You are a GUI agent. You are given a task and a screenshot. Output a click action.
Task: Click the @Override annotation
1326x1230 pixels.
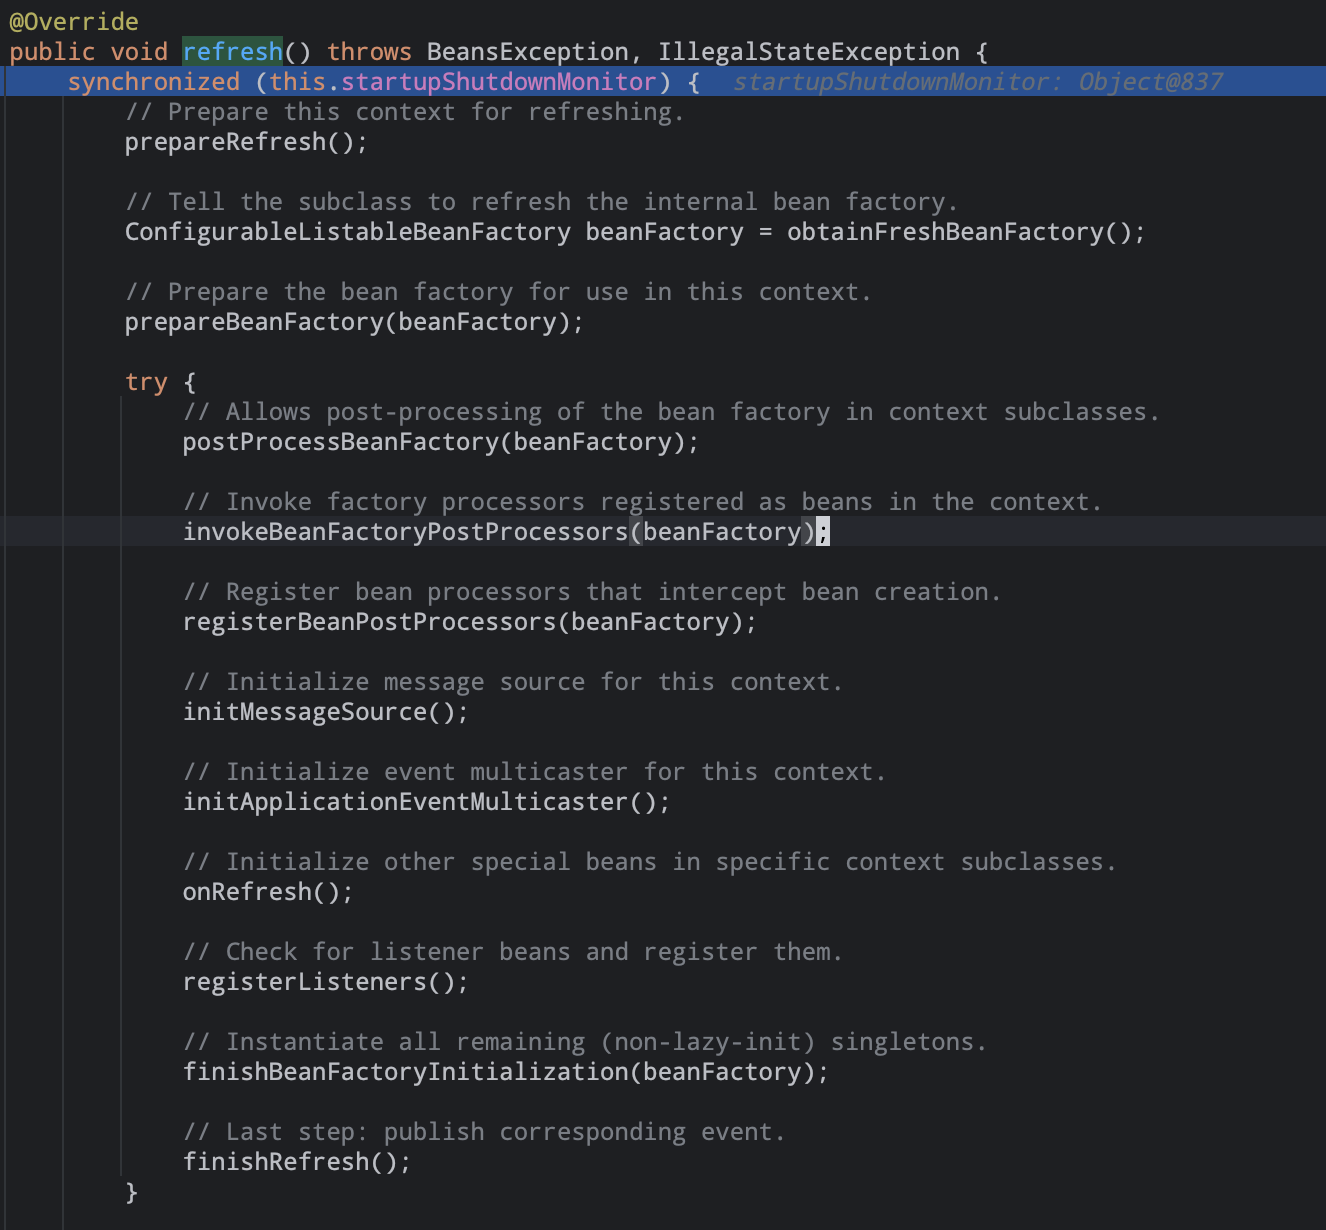[x=74, y=22]
